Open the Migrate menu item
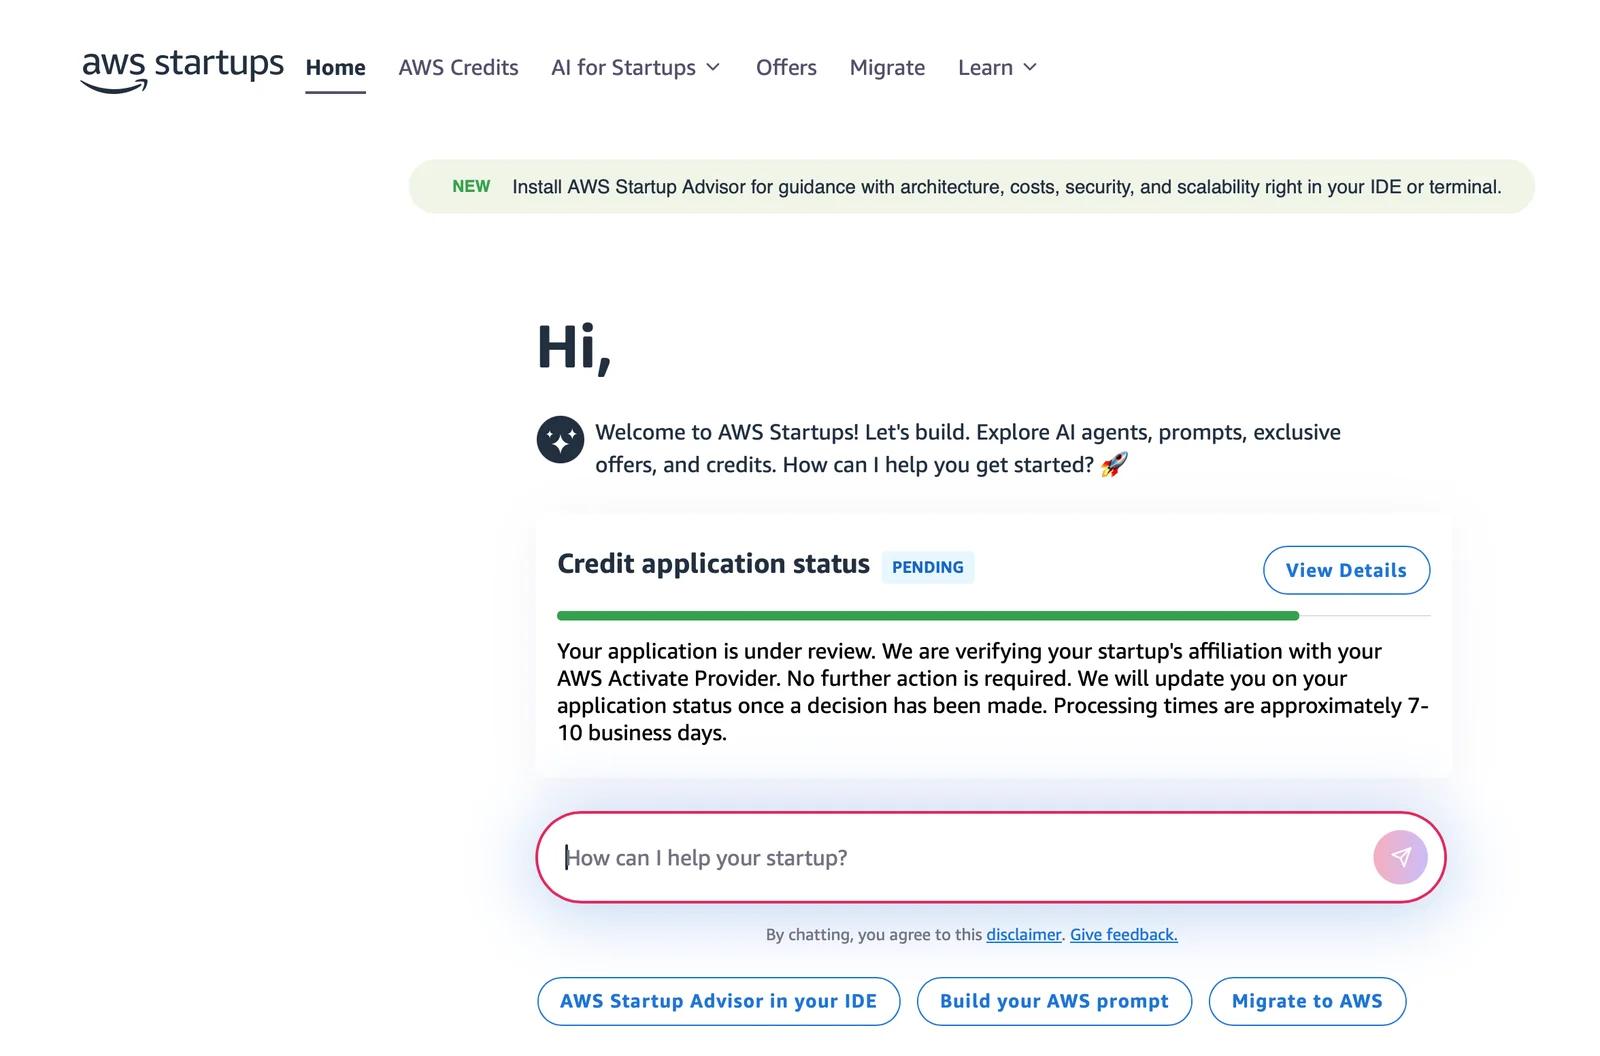Screen dimensions: 1600x1056 887,67
